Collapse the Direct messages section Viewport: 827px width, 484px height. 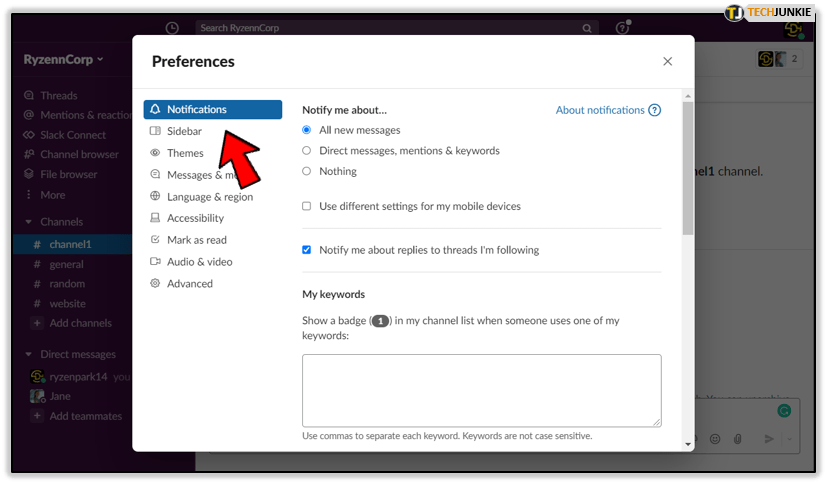(x=28, y=354)
